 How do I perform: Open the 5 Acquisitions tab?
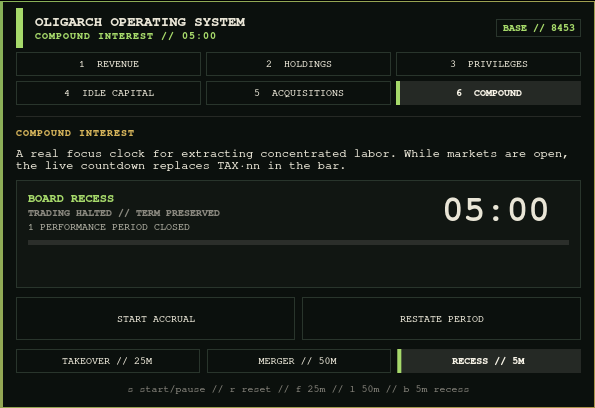tap(298, 93)
